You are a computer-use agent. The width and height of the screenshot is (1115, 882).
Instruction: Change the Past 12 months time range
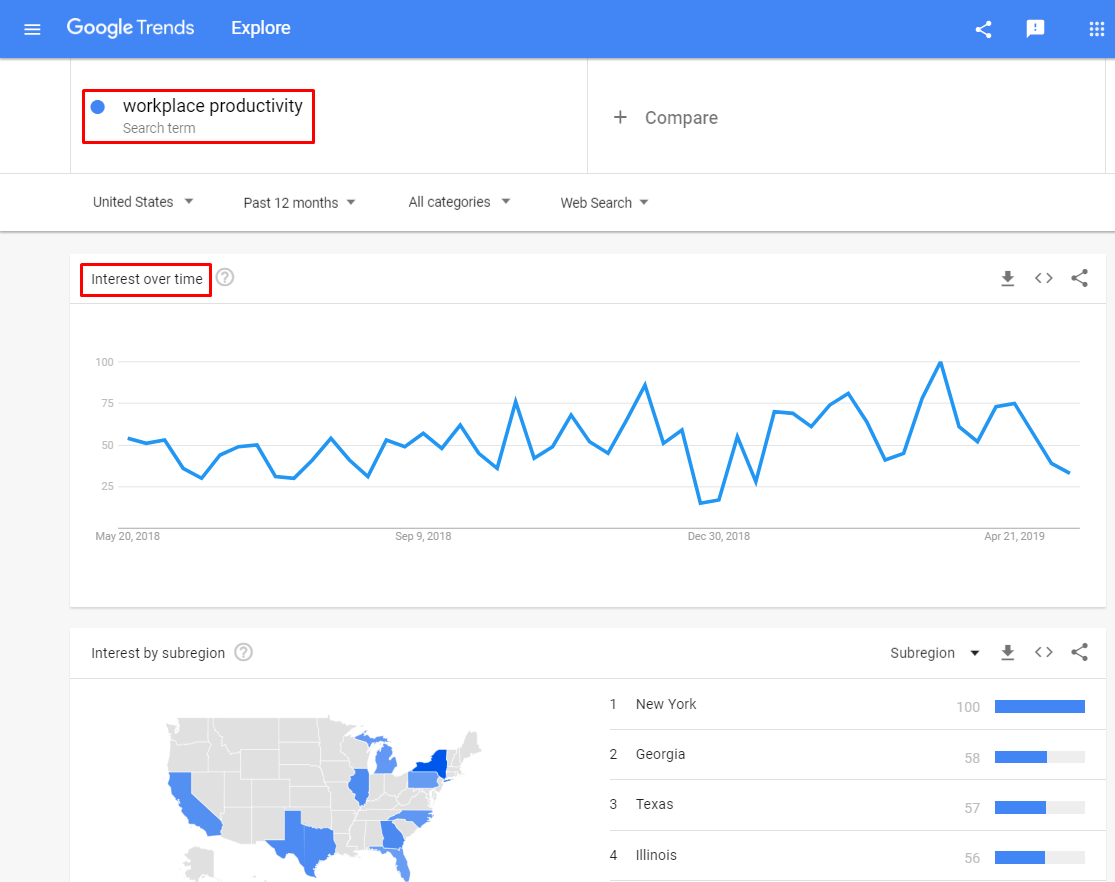tap(299, 202)
